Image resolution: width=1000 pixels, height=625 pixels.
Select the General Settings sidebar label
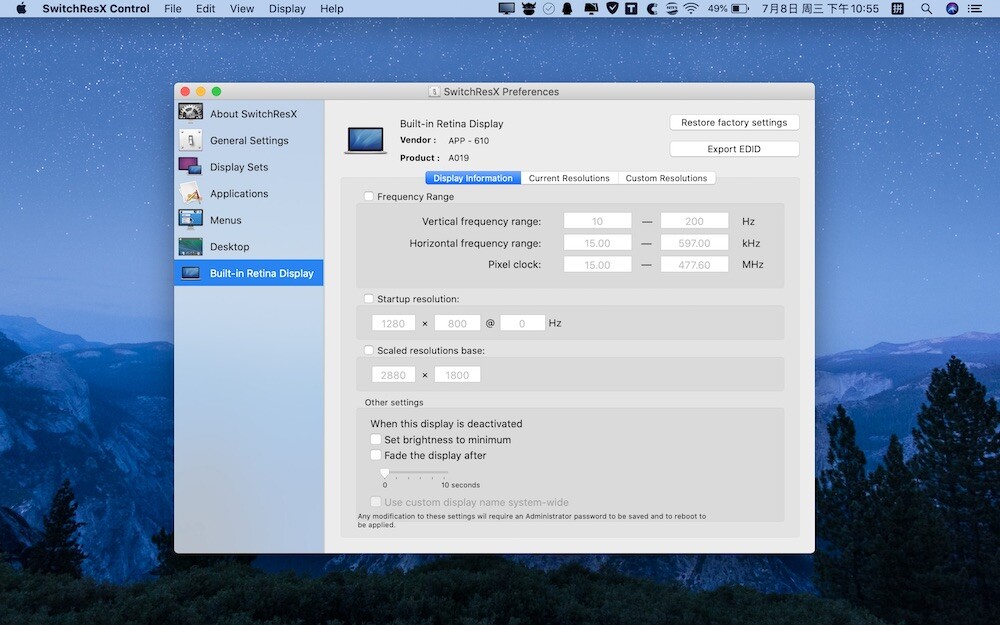point(249,140)
